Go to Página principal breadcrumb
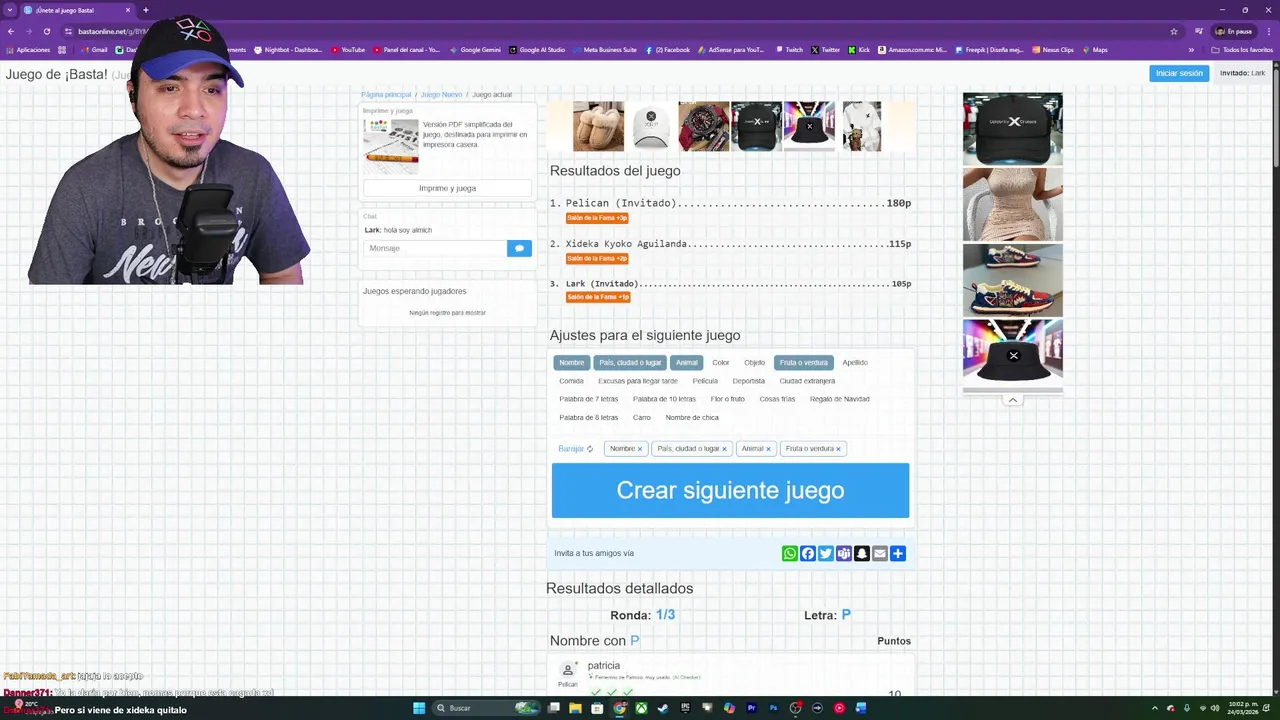 pyautogui.click(x=386, y=95)
